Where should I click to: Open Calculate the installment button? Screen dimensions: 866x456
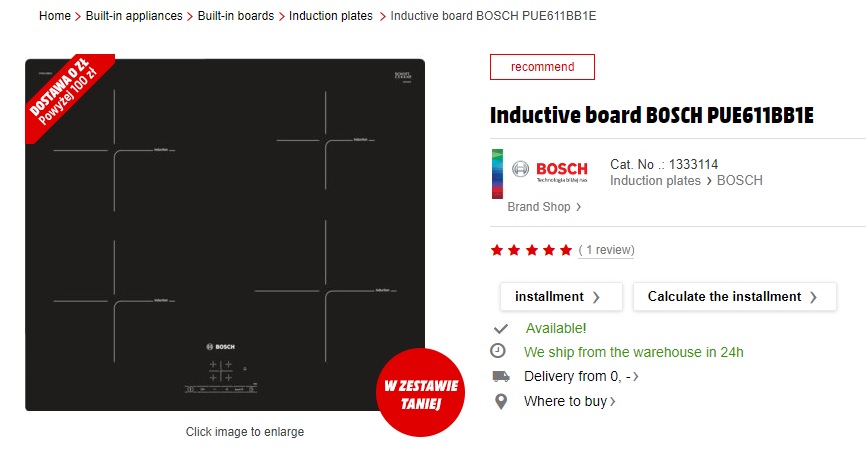click(734, 297)
